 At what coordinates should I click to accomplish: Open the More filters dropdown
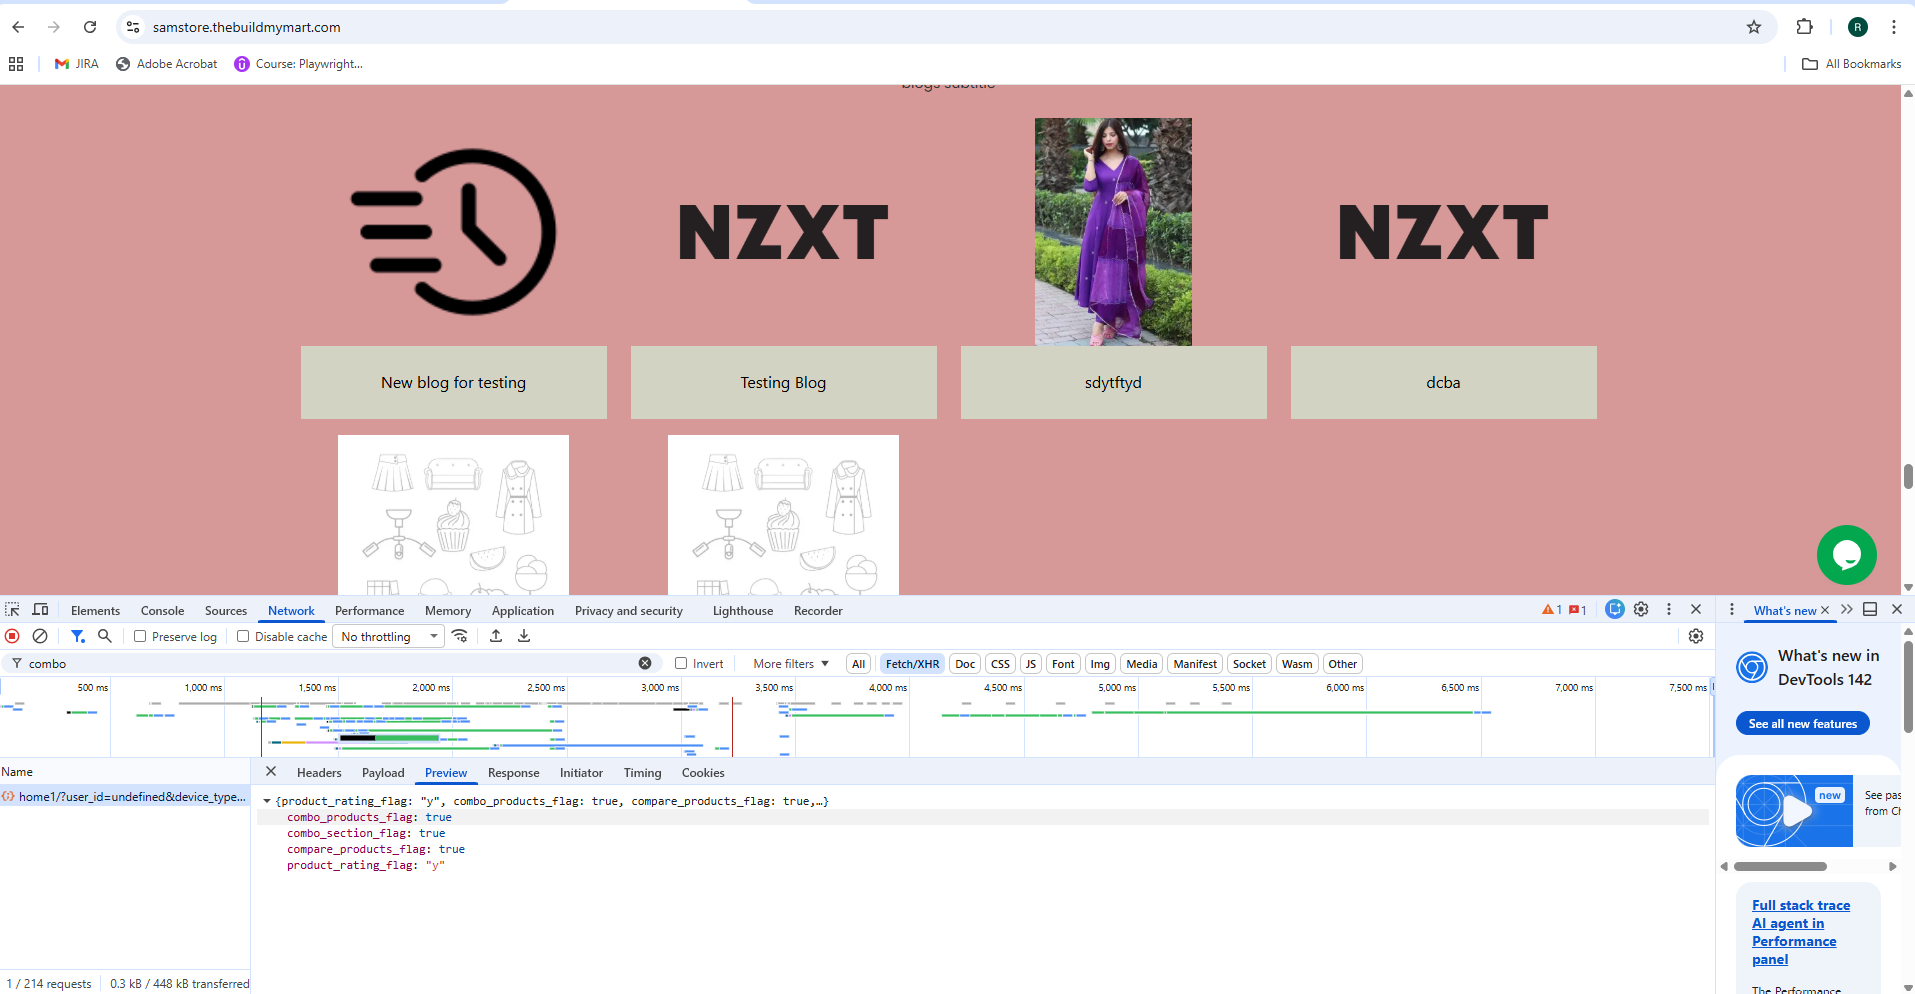(x=791, y=664)
